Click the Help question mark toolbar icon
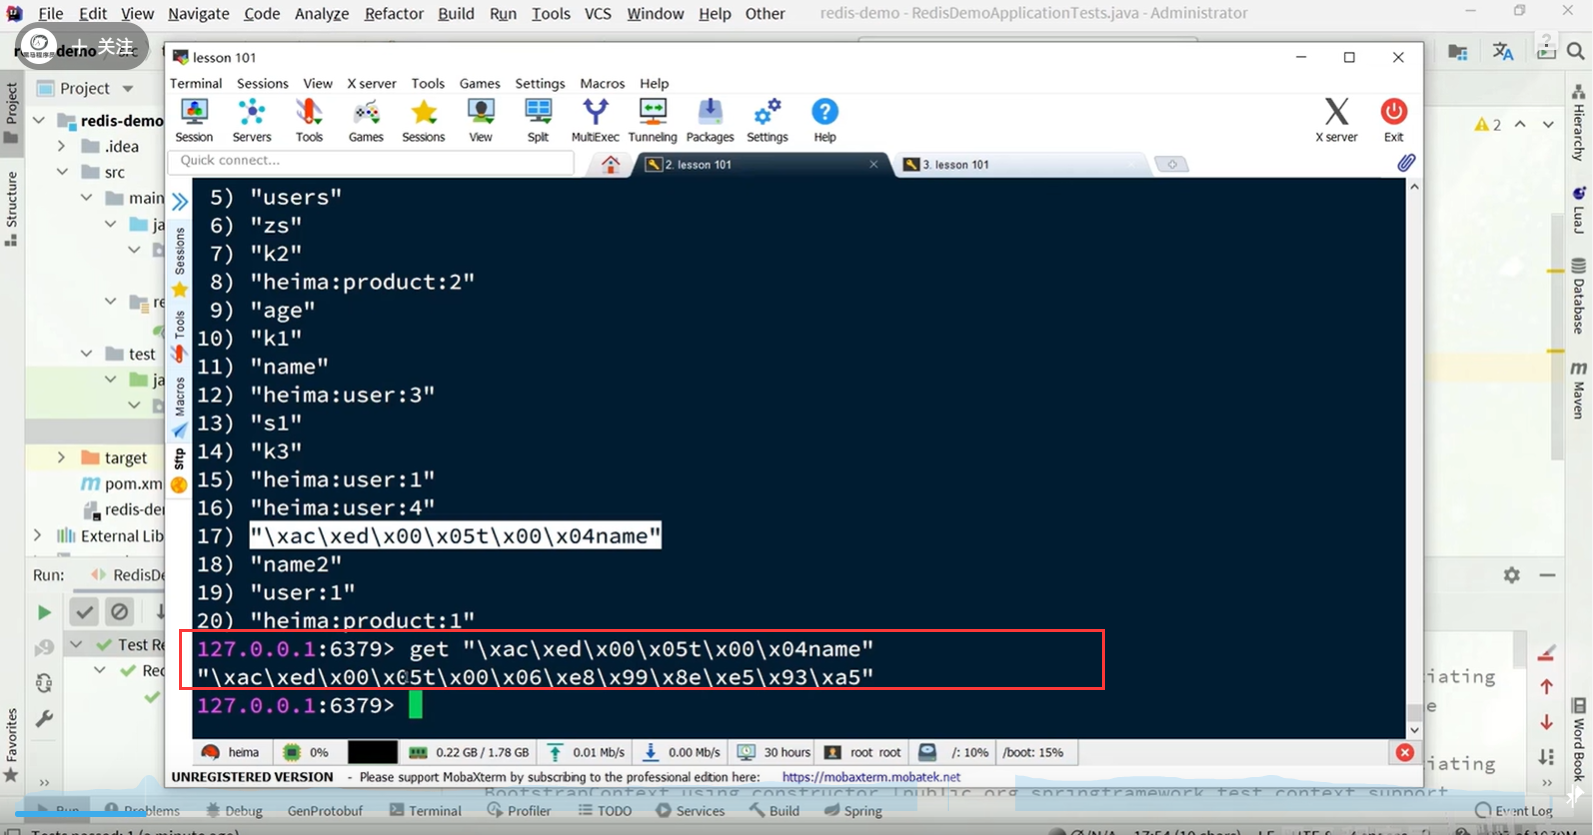This screenshot has width=1593, height=835. point(825,121)
